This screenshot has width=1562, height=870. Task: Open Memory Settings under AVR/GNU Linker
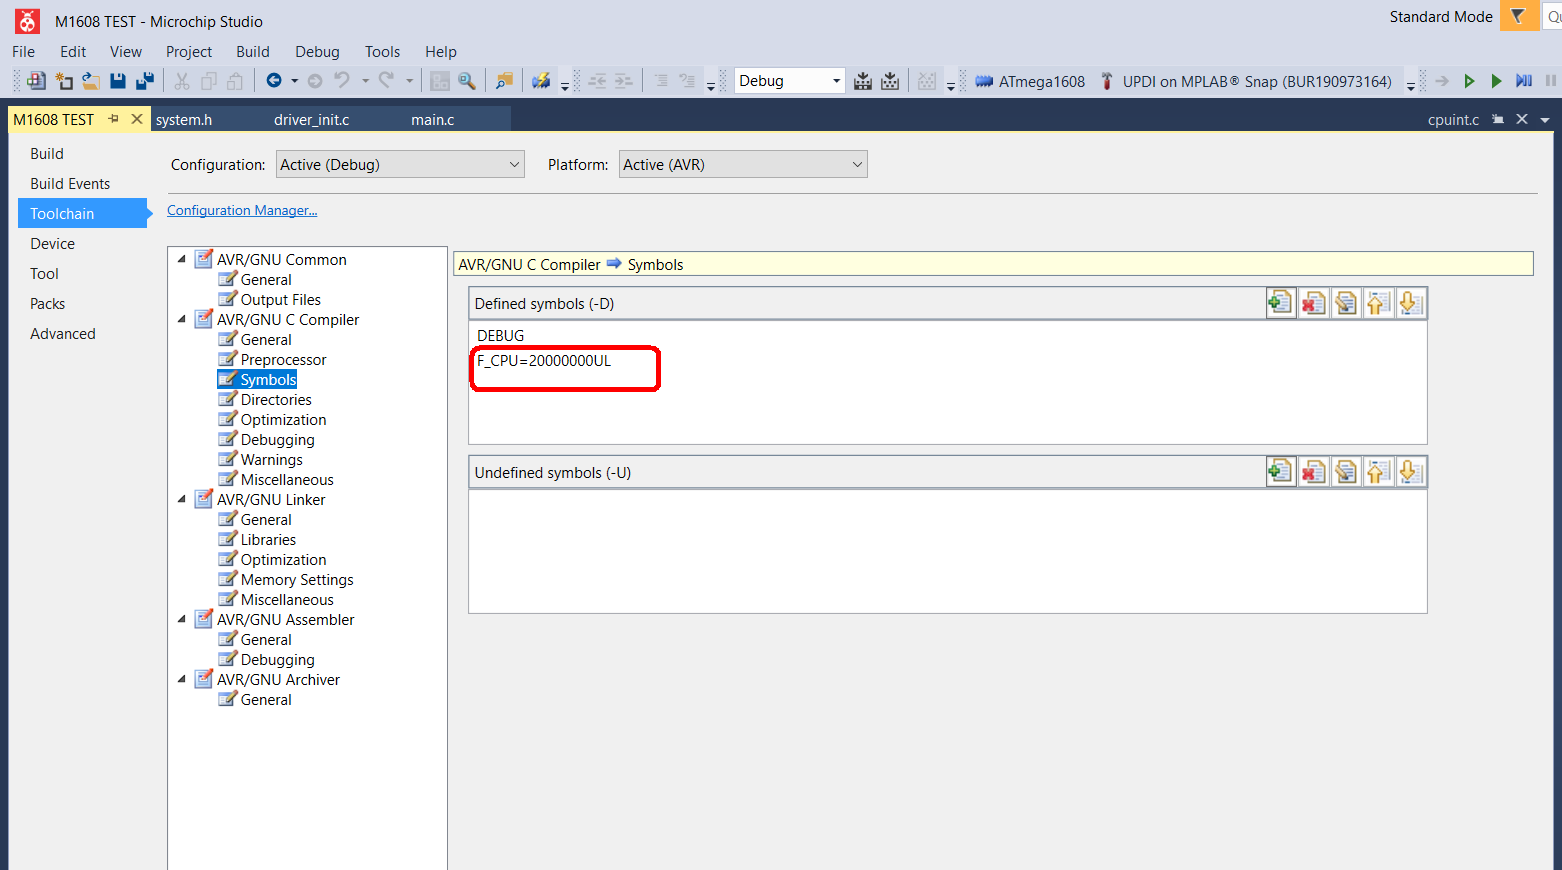[297, 579]
